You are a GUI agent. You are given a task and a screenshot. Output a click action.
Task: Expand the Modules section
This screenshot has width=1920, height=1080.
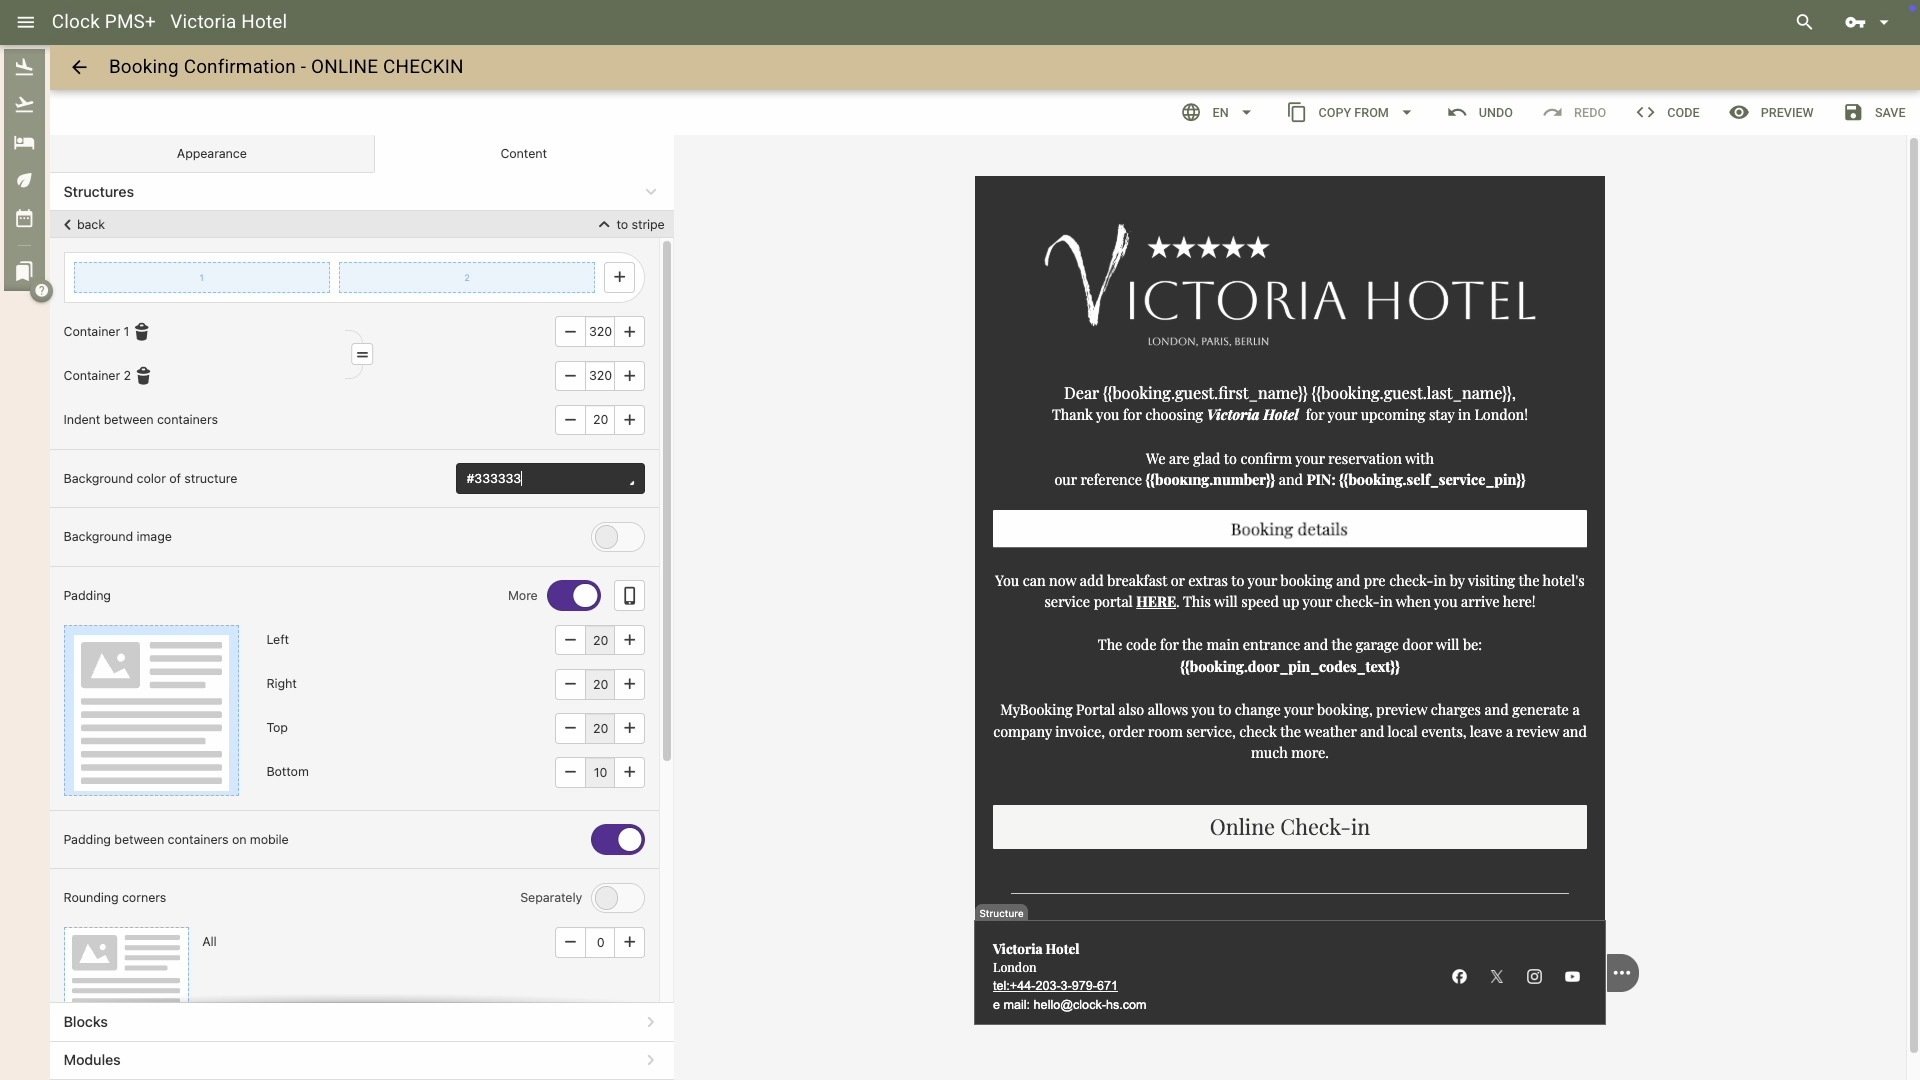pyautogui.click(x=361, y=1060)
